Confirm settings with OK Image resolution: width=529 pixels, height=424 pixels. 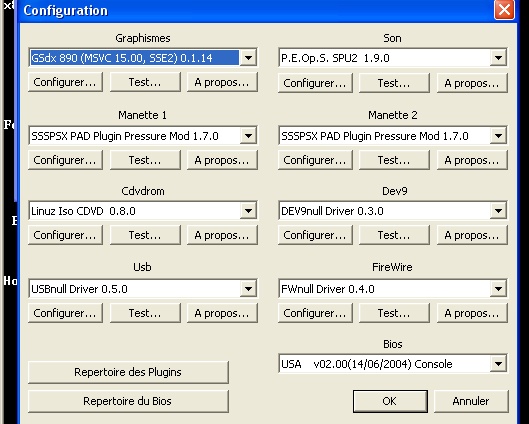[x=390, y=401]
